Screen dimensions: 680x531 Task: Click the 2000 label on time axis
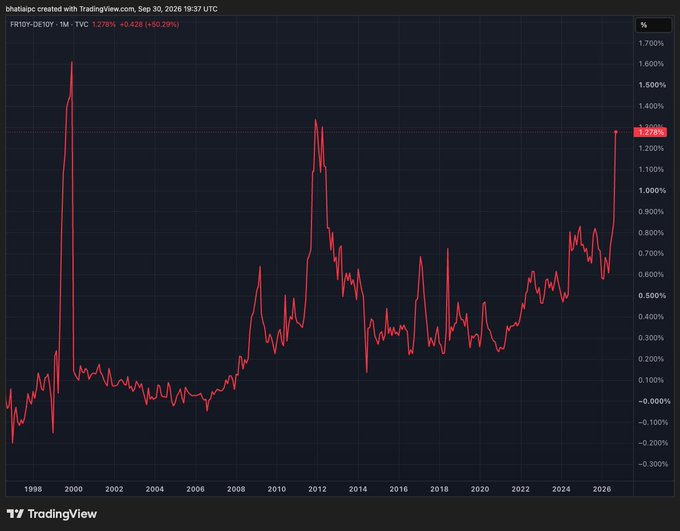pos(73,489)
